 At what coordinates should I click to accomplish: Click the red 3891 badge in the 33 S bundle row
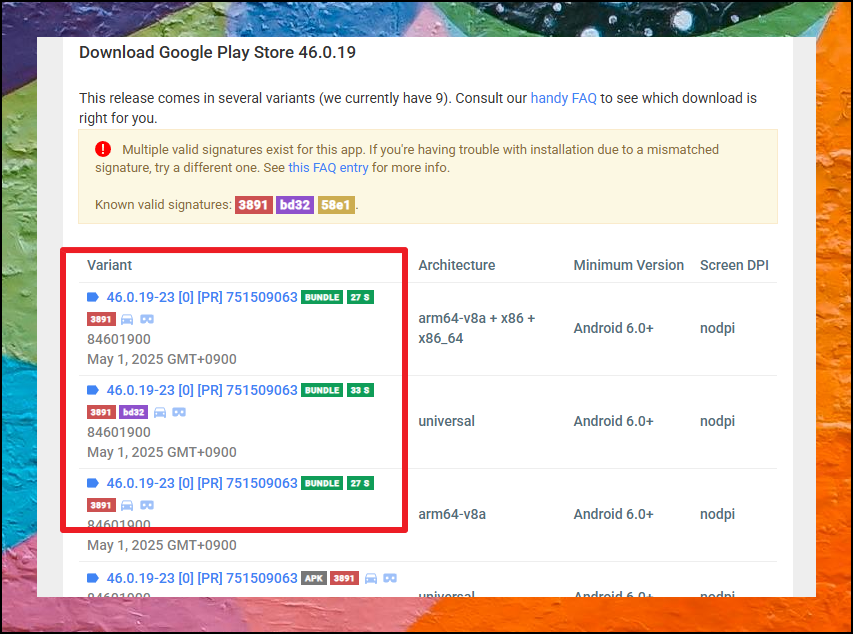coord(101,413)
